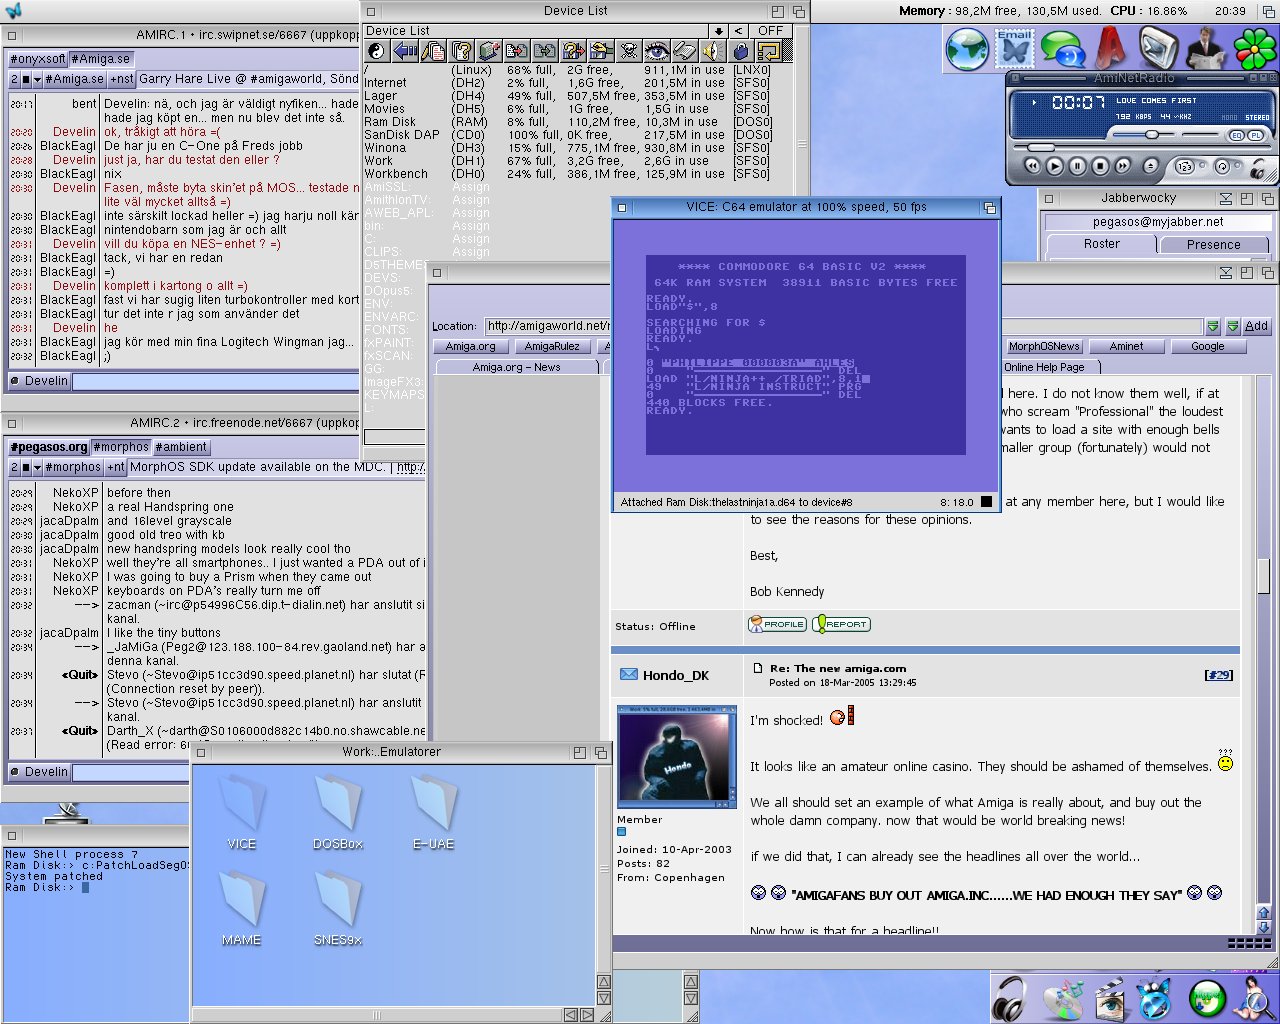Toggle the repeat button in AmiNetRadio
The height and width of the screenshot is (1024, 1280).
tap(1222, 166)
